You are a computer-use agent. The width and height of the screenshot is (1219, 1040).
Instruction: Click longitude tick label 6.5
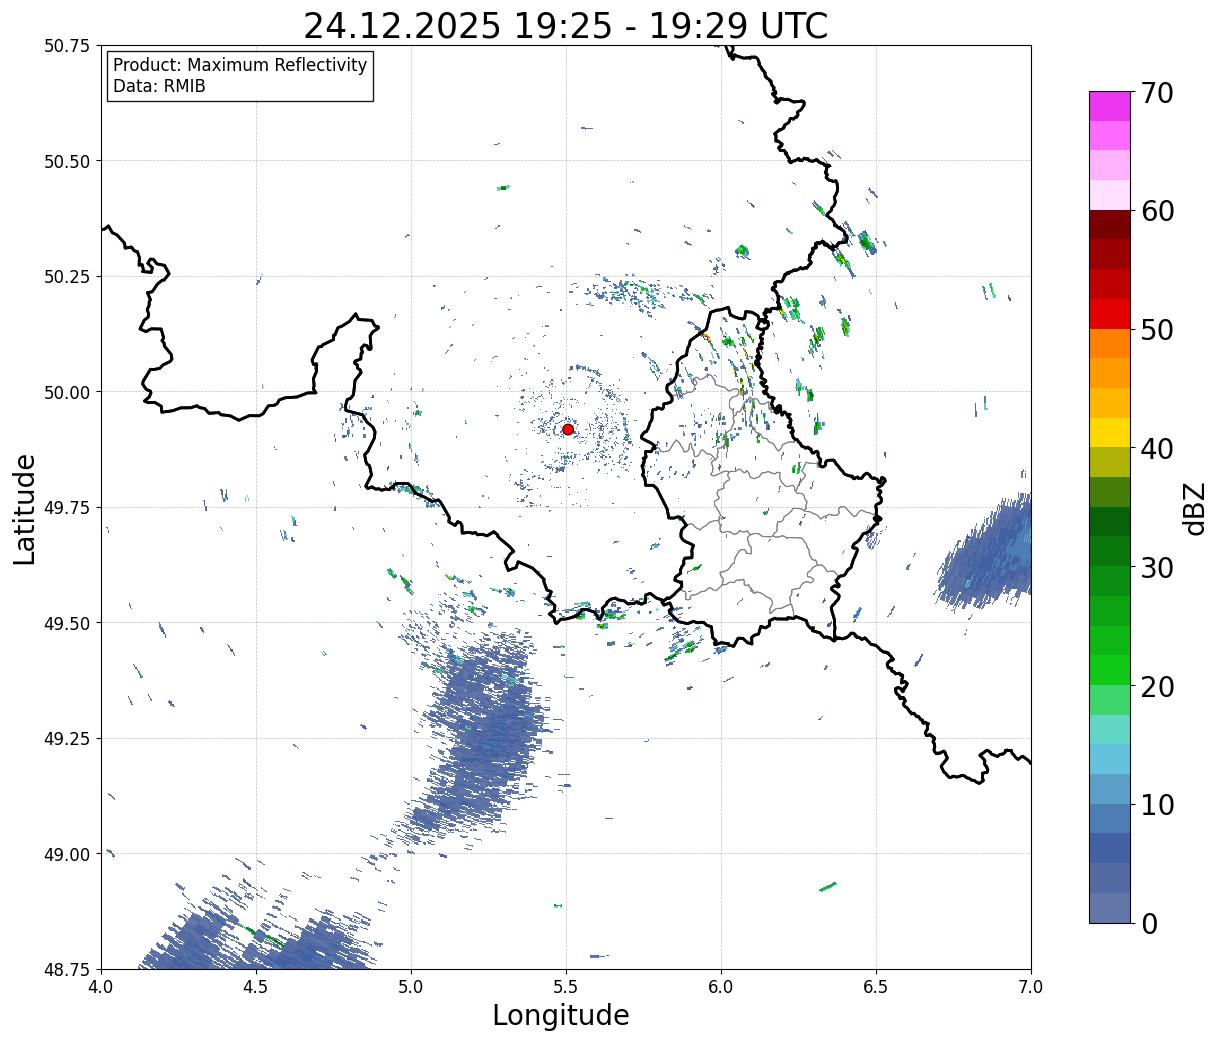tap(876, 987)
